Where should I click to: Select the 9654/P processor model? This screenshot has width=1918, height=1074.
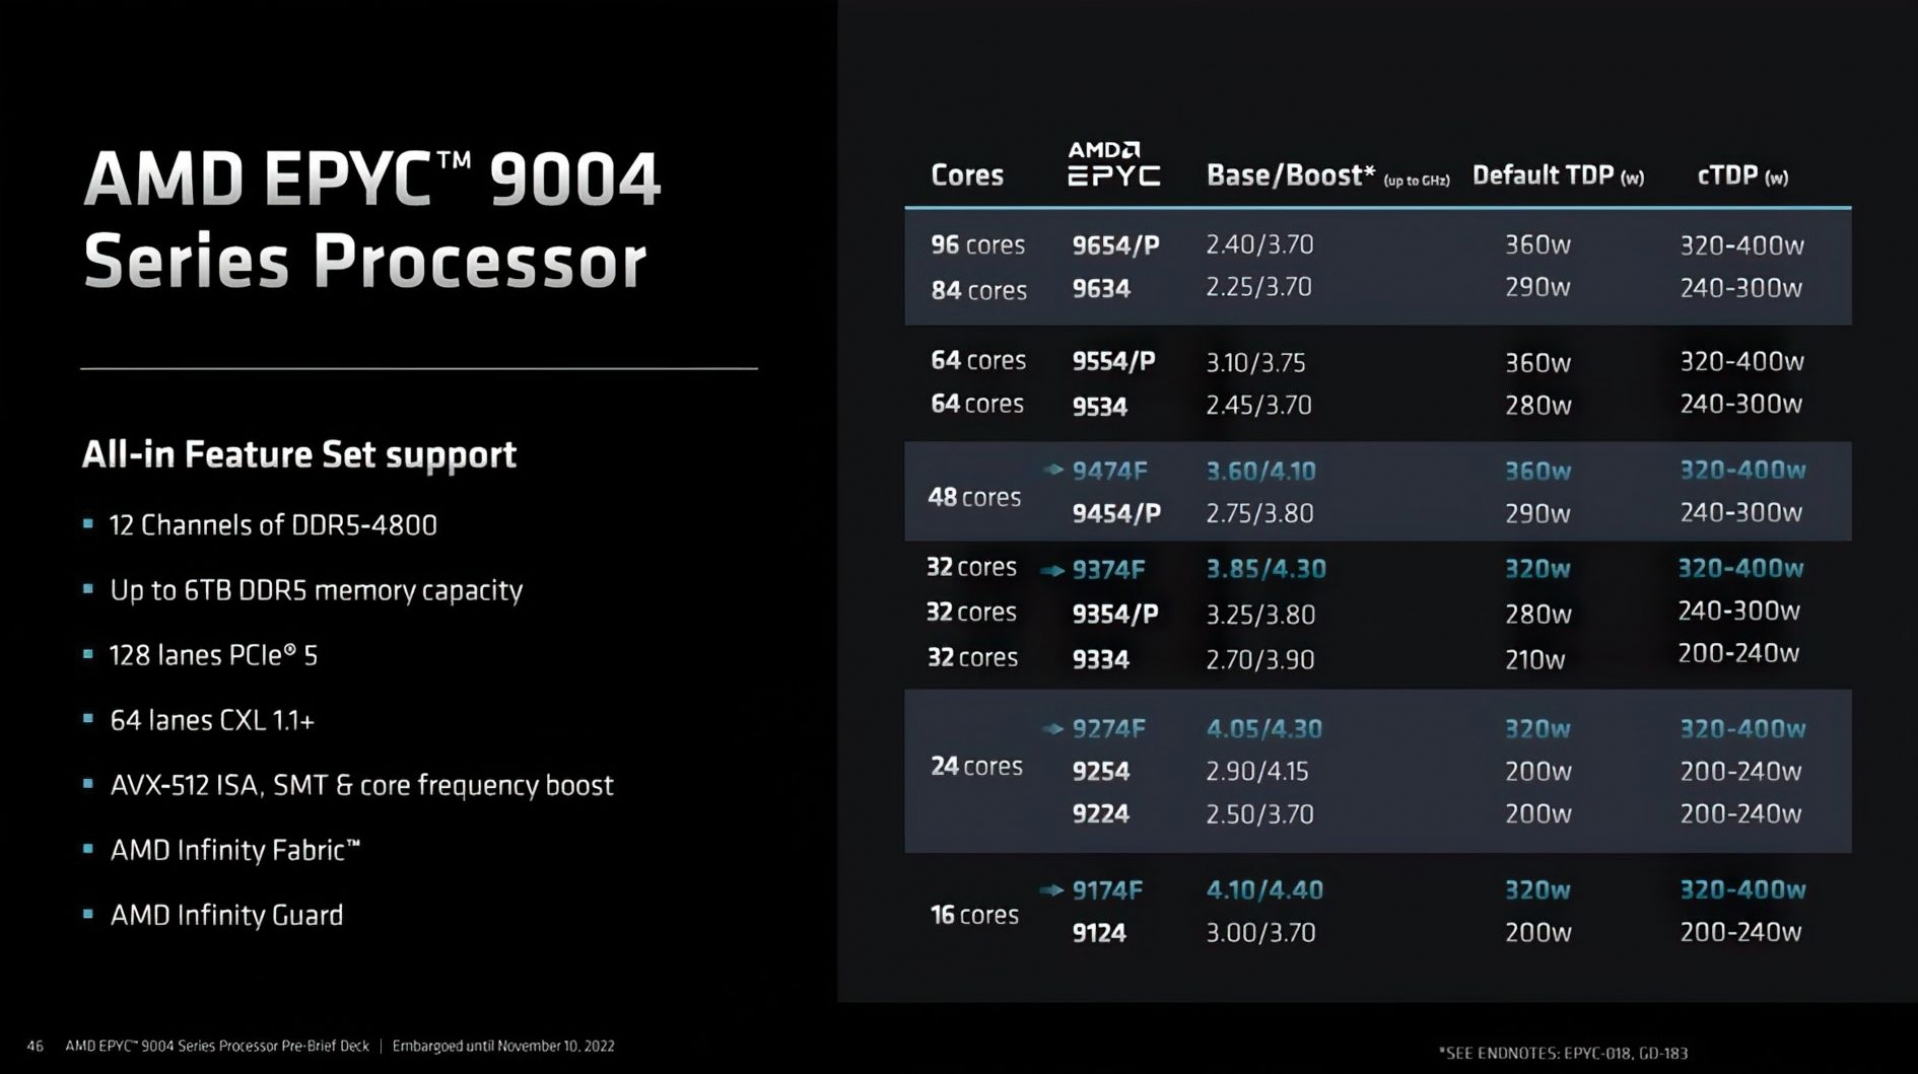pos(1115,246)
